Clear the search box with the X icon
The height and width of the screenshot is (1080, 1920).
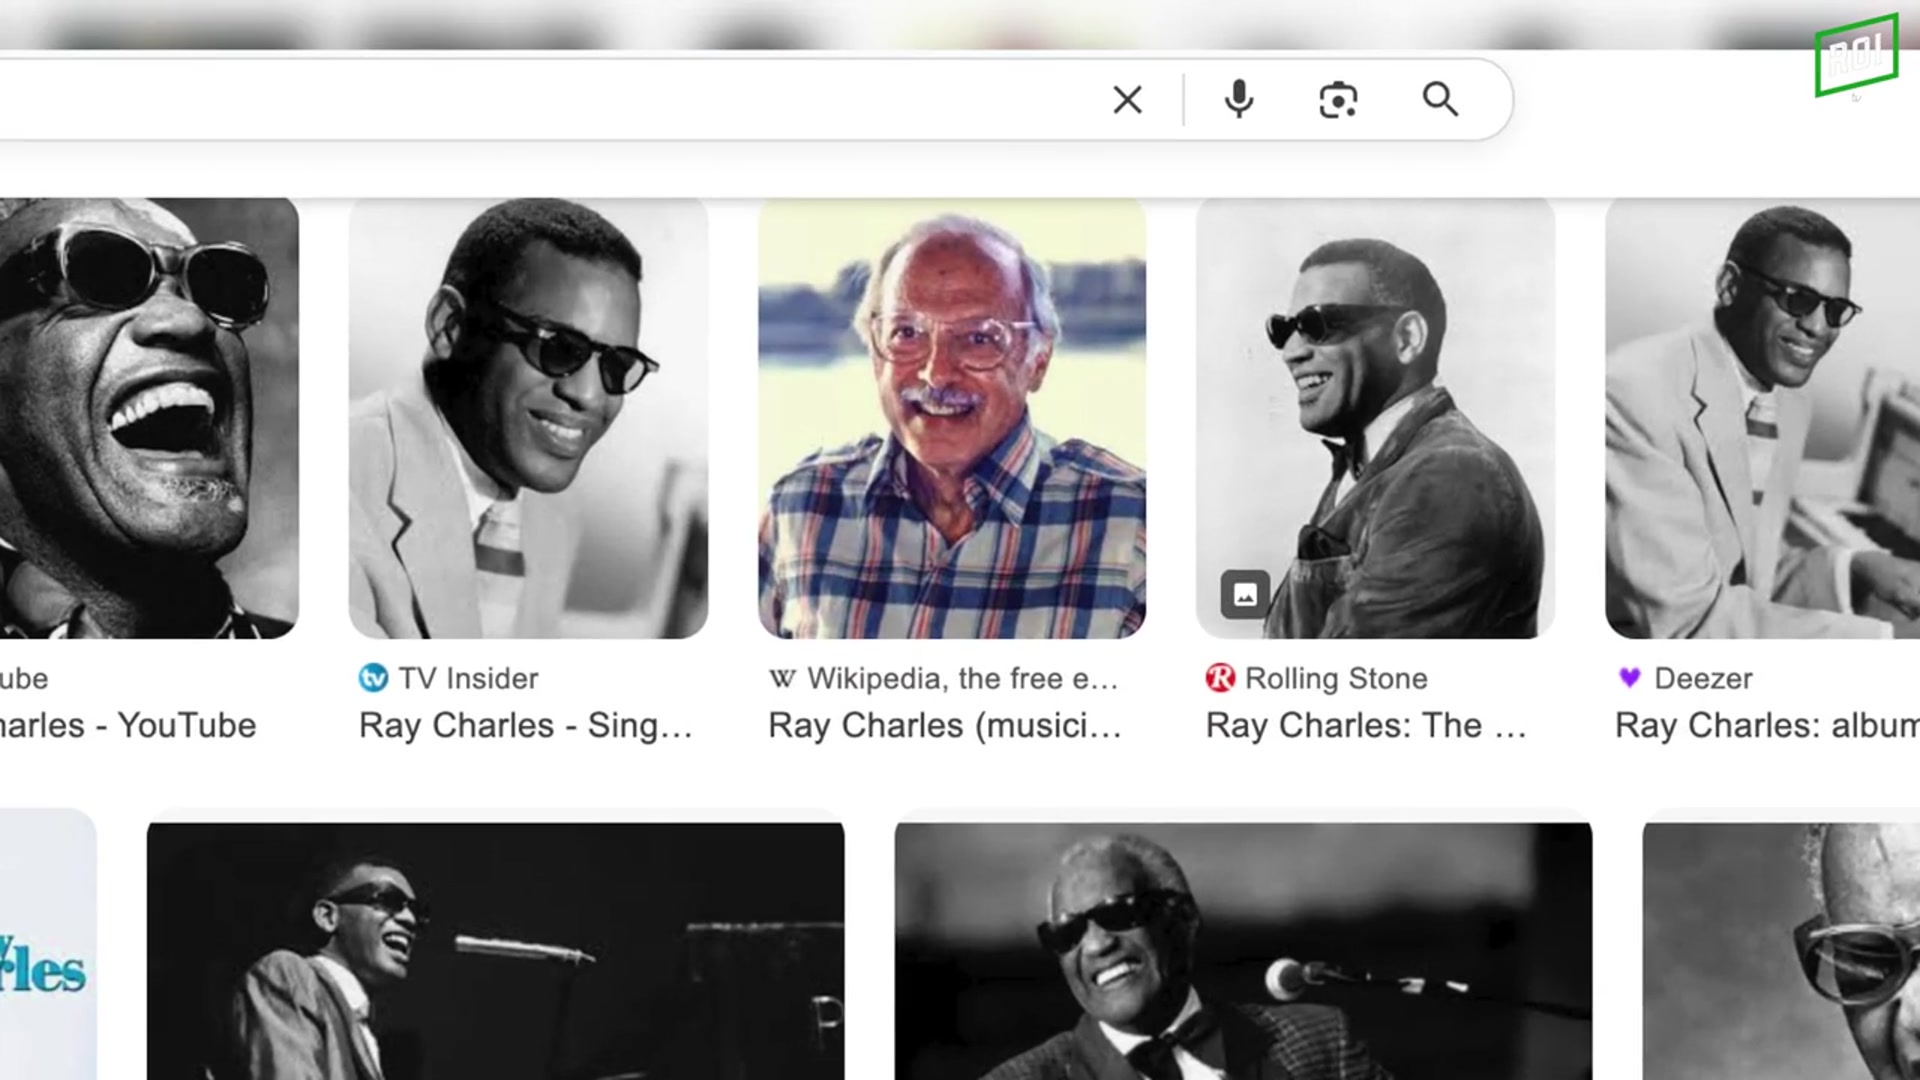pos(1127,100)
